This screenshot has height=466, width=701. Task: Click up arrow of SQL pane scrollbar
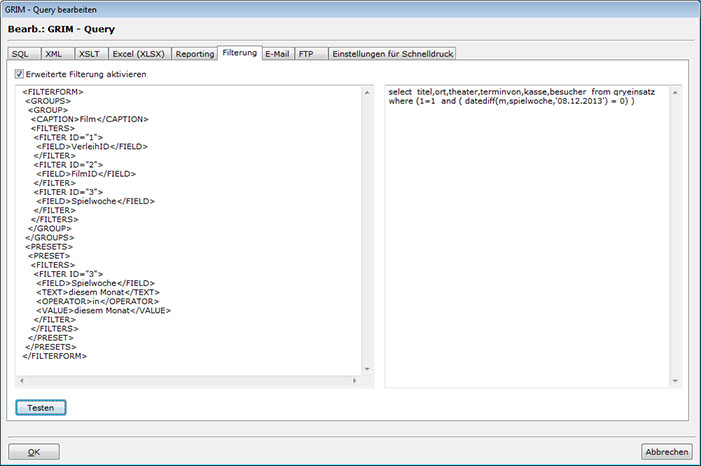point(676,93)
